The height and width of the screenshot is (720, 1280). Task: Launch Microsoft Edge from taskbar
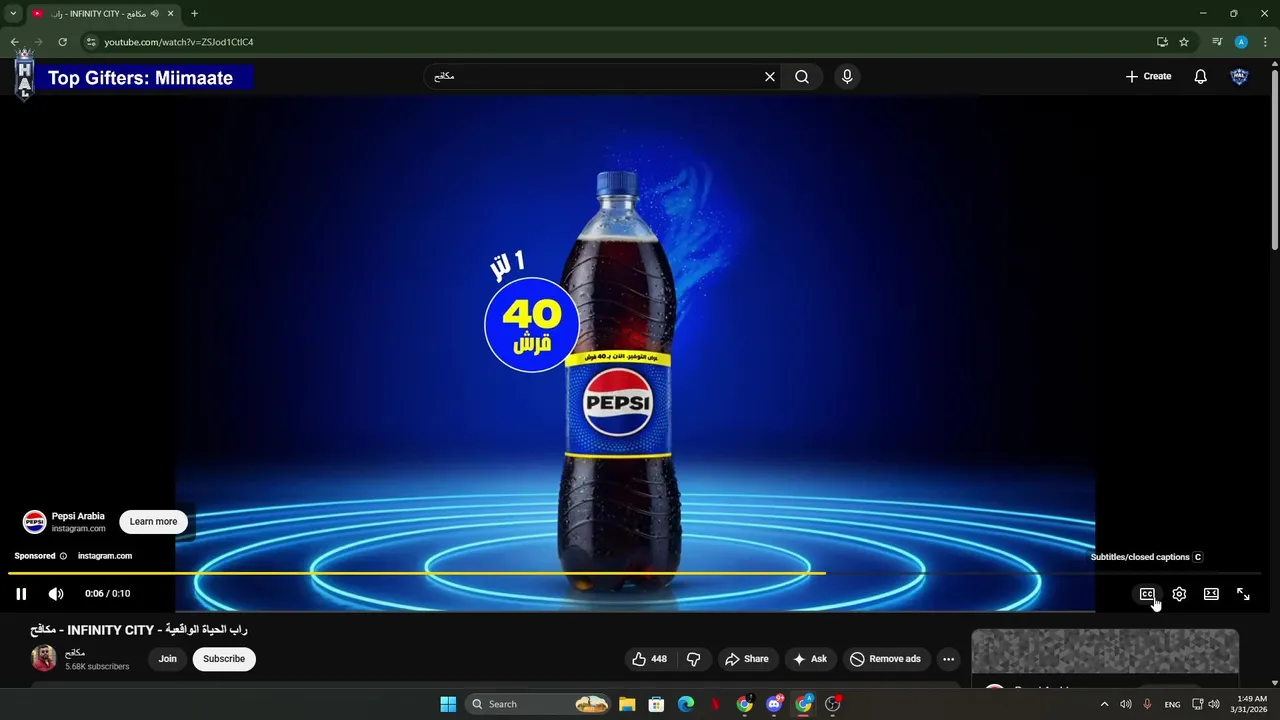point(686,704)
